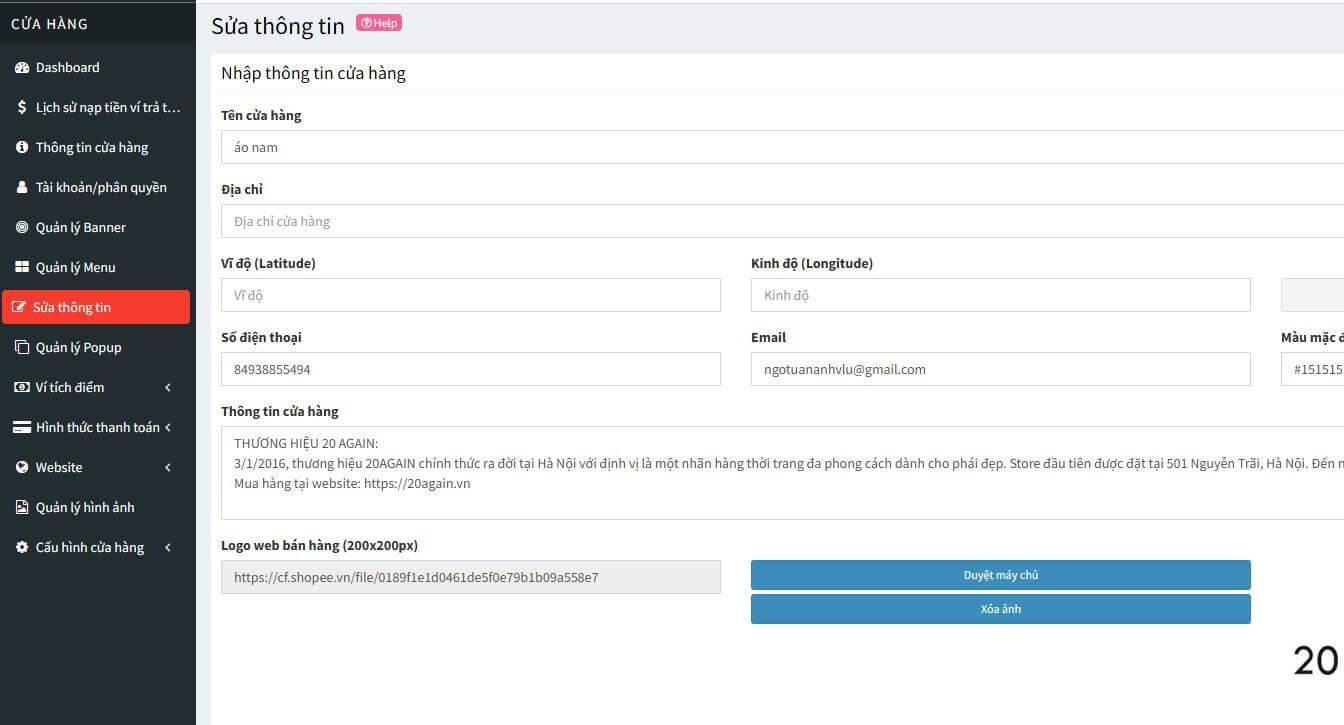Expand the Cấu hình cửa hàng chevron
The height and width of the screenshot is (725, 1344).
(168, 548)
